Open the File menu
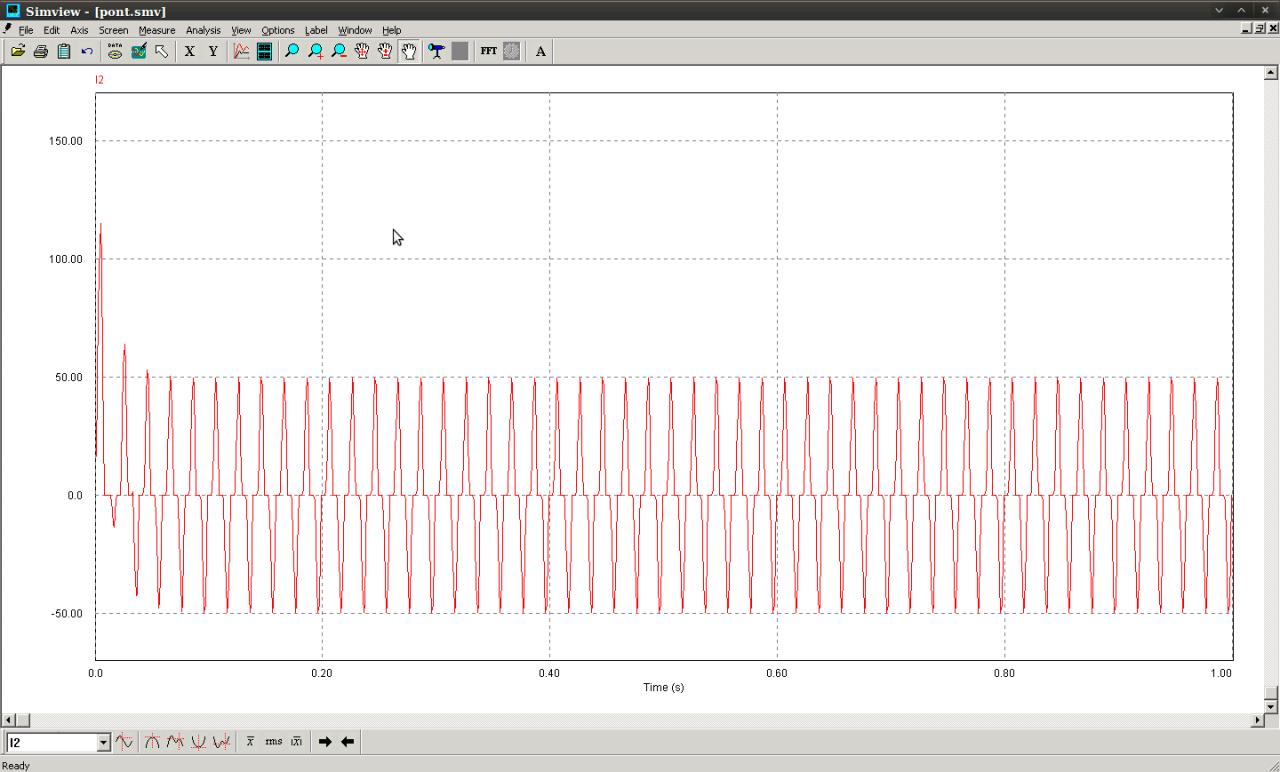This screenshot has height=772, width=1280. tap(26, 30)
